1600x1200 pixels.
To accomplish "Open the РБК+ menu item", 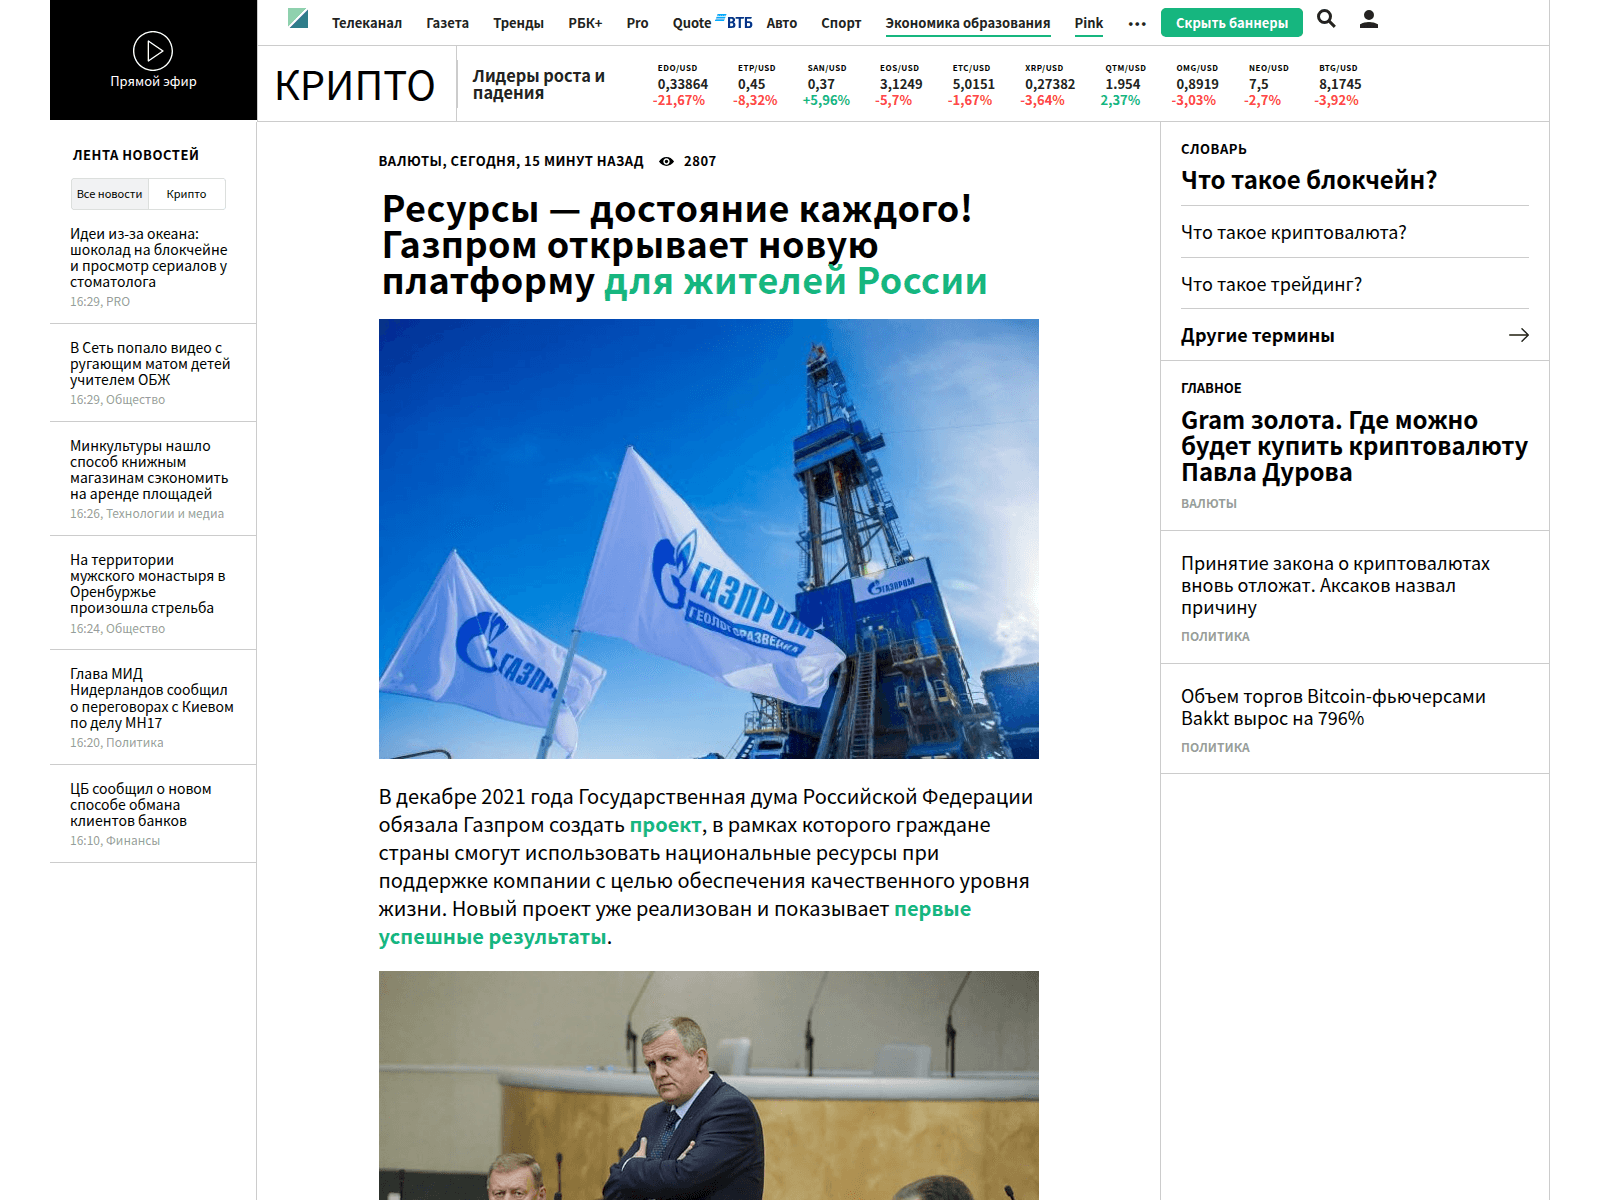I will point(585,23).
